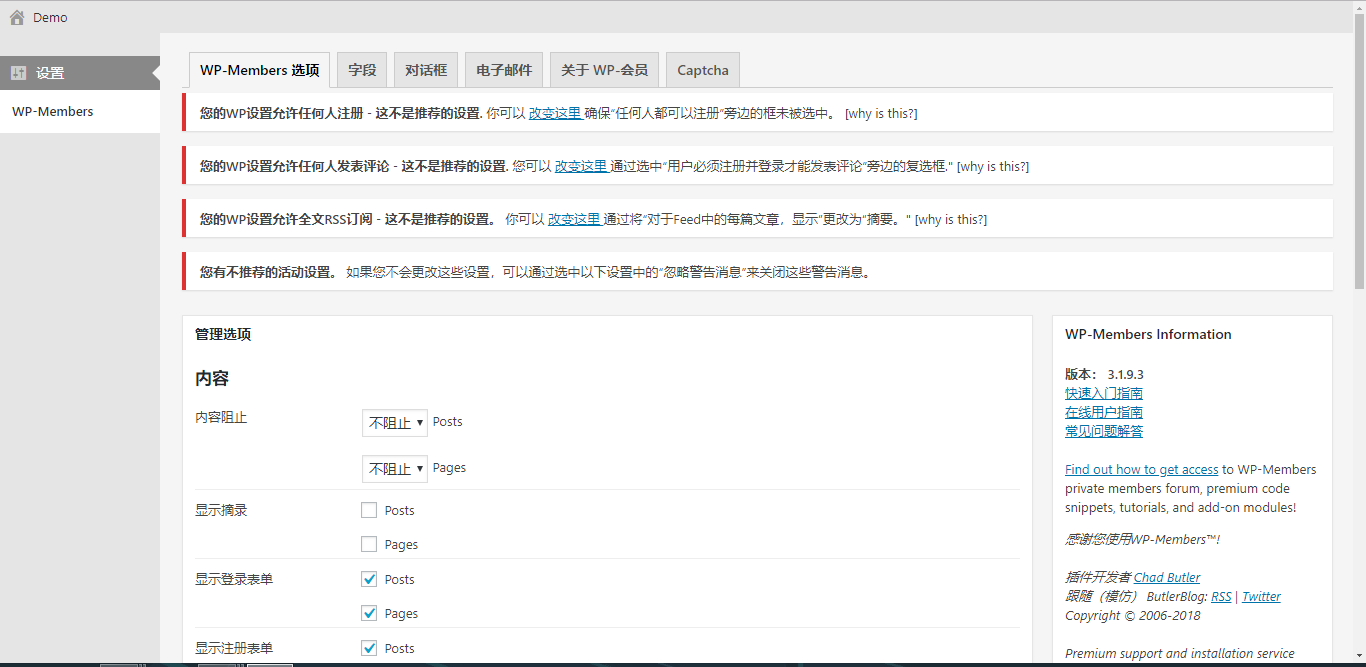This screenshot has height=667, width=1366.
Task: Click the 设置 icon in the sidebar
Action: pyautogui.click(x=20, y=72)
